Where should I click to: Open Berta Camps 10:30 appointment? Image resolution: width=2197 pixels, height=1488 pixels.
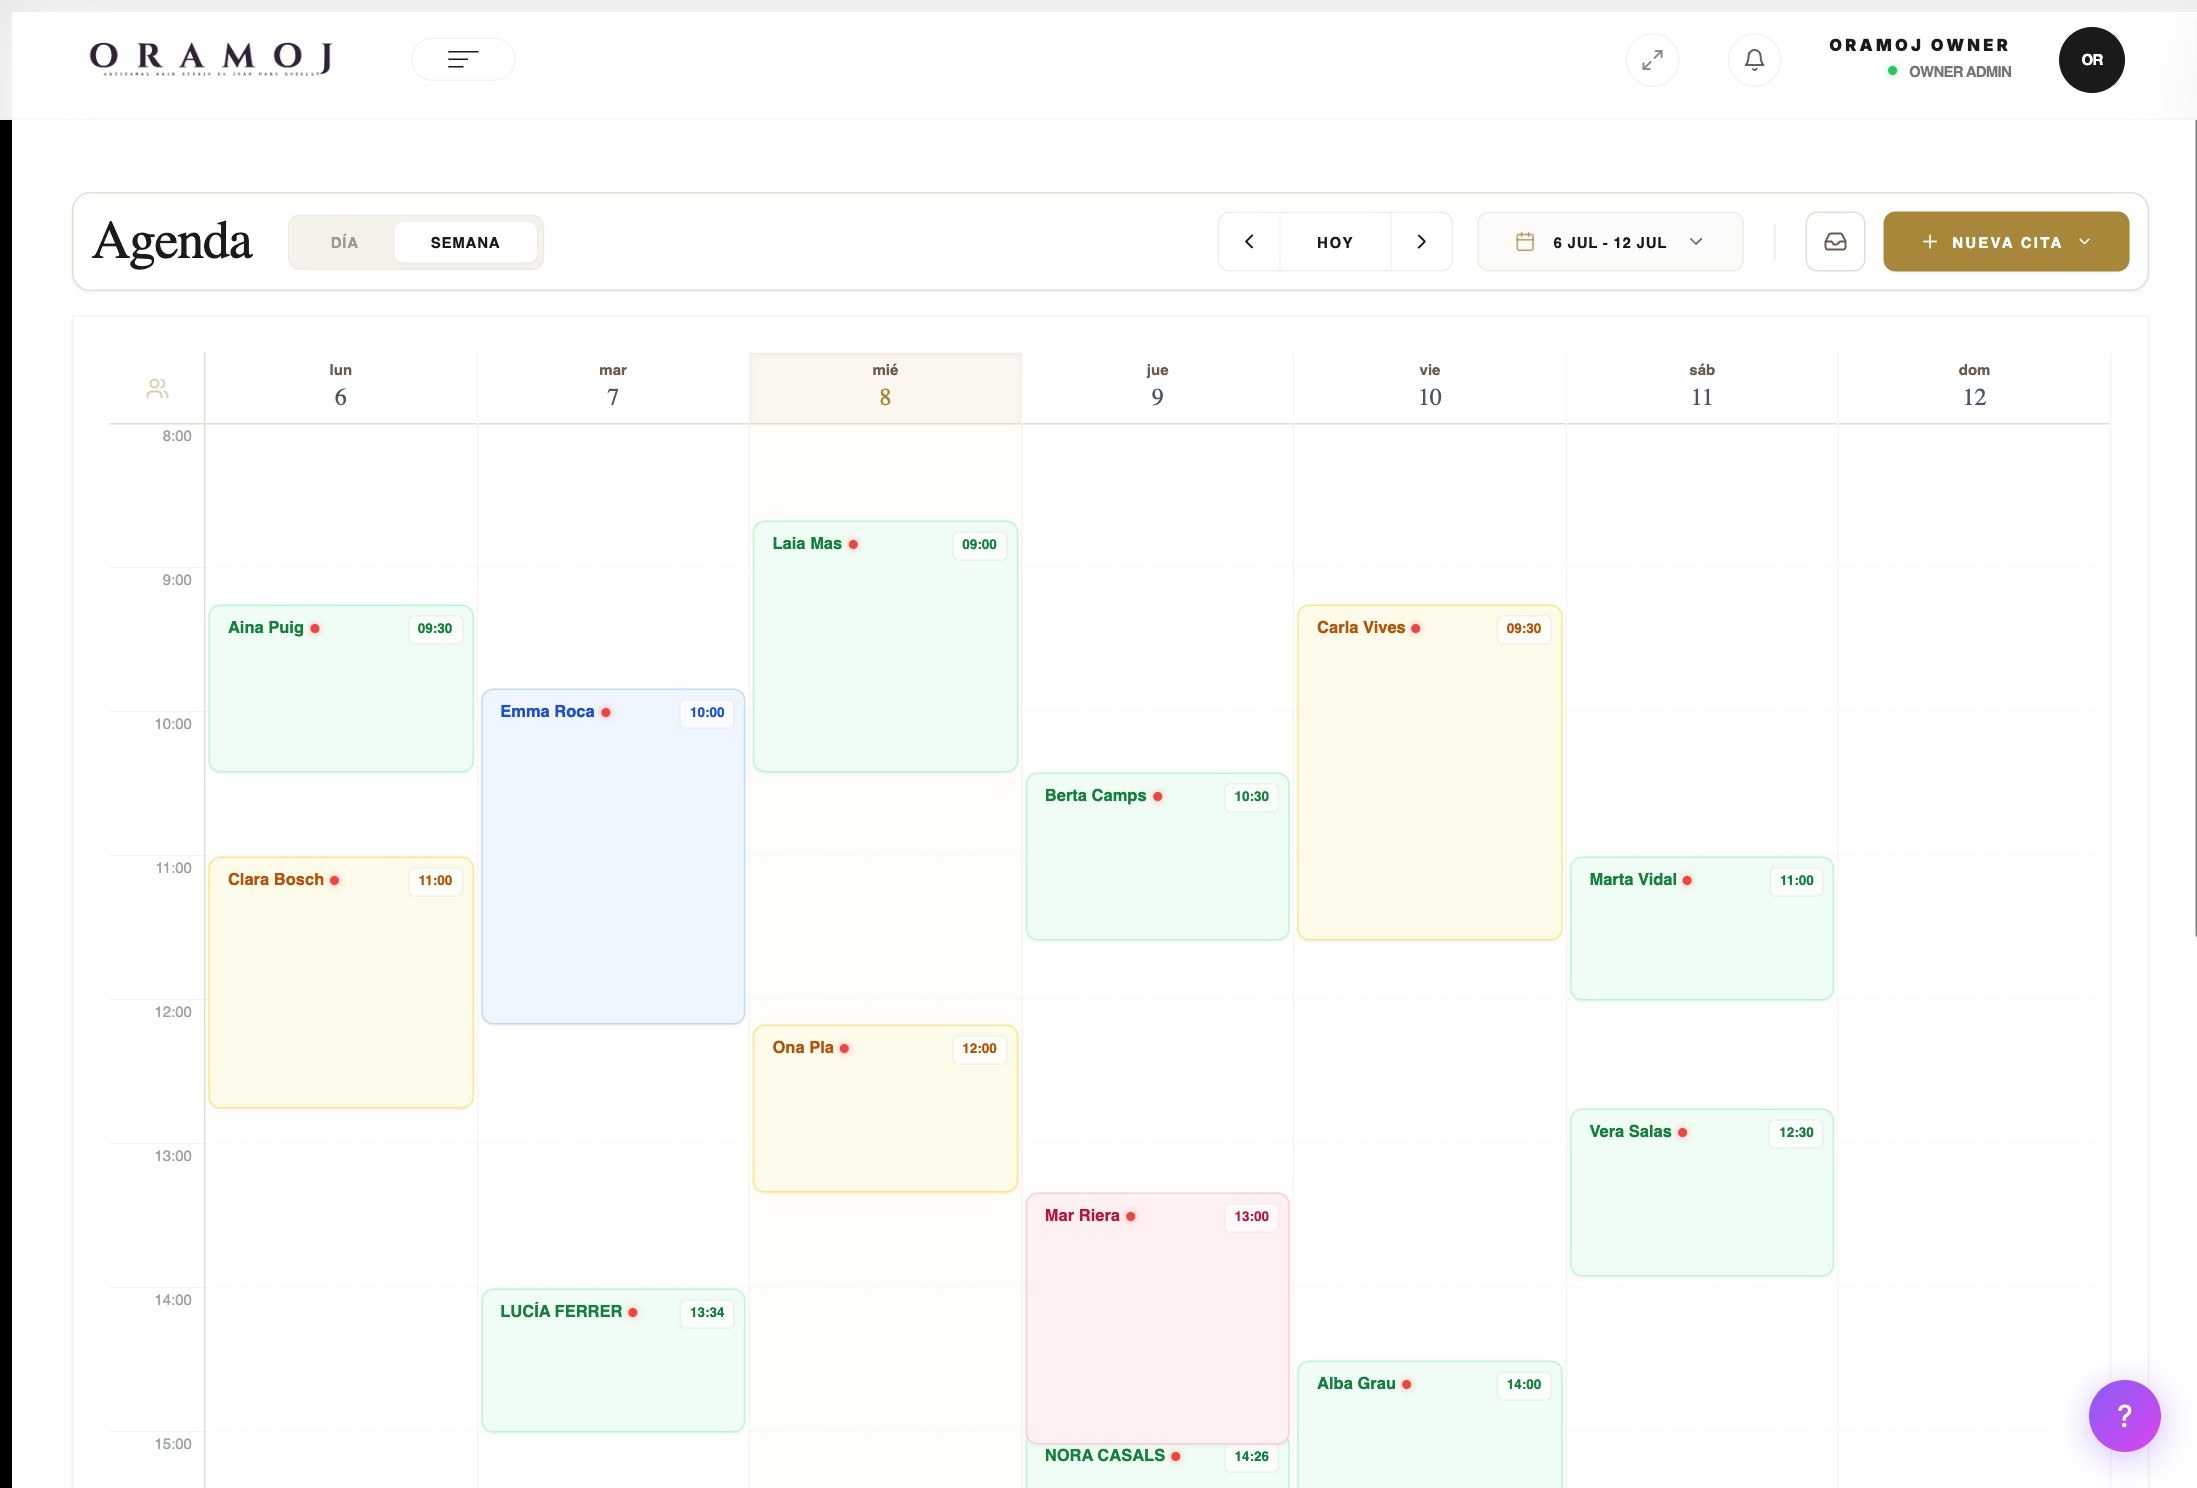click(x=1157, y=856)
